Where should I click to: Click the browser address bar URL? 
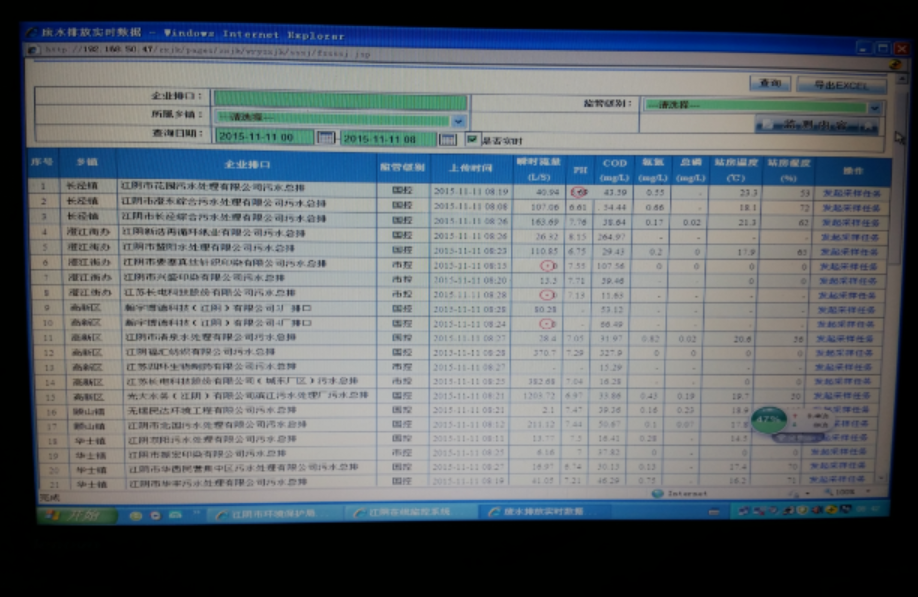[x=208, y=52]
